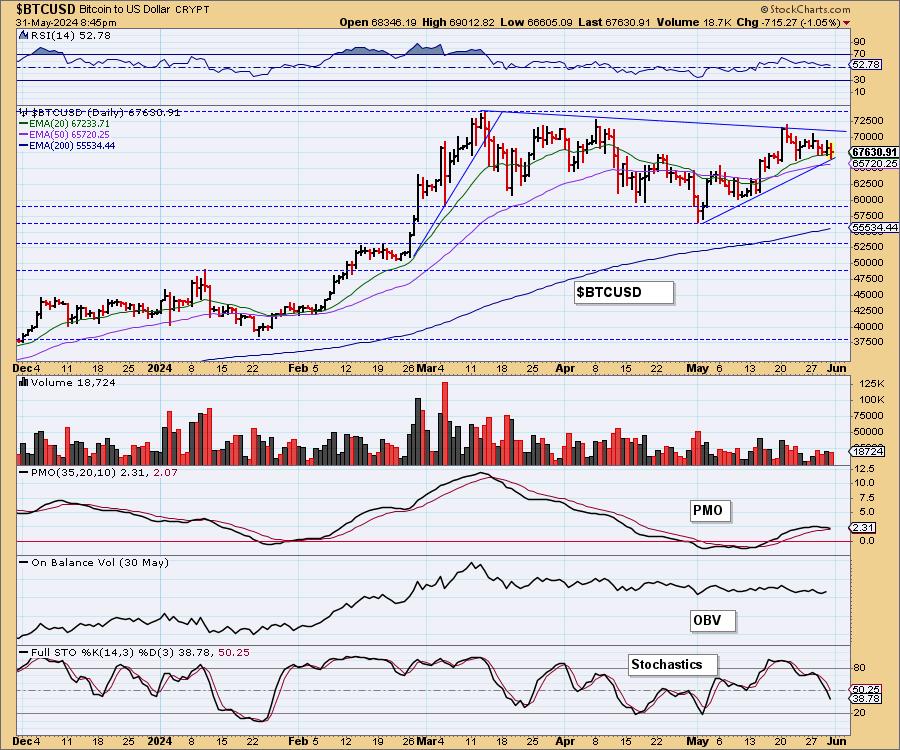Image resolution: width=900 pixels, height=750 pixels.
Task: Click the CRYPT exchange label
Action: [x=192, y=10]
